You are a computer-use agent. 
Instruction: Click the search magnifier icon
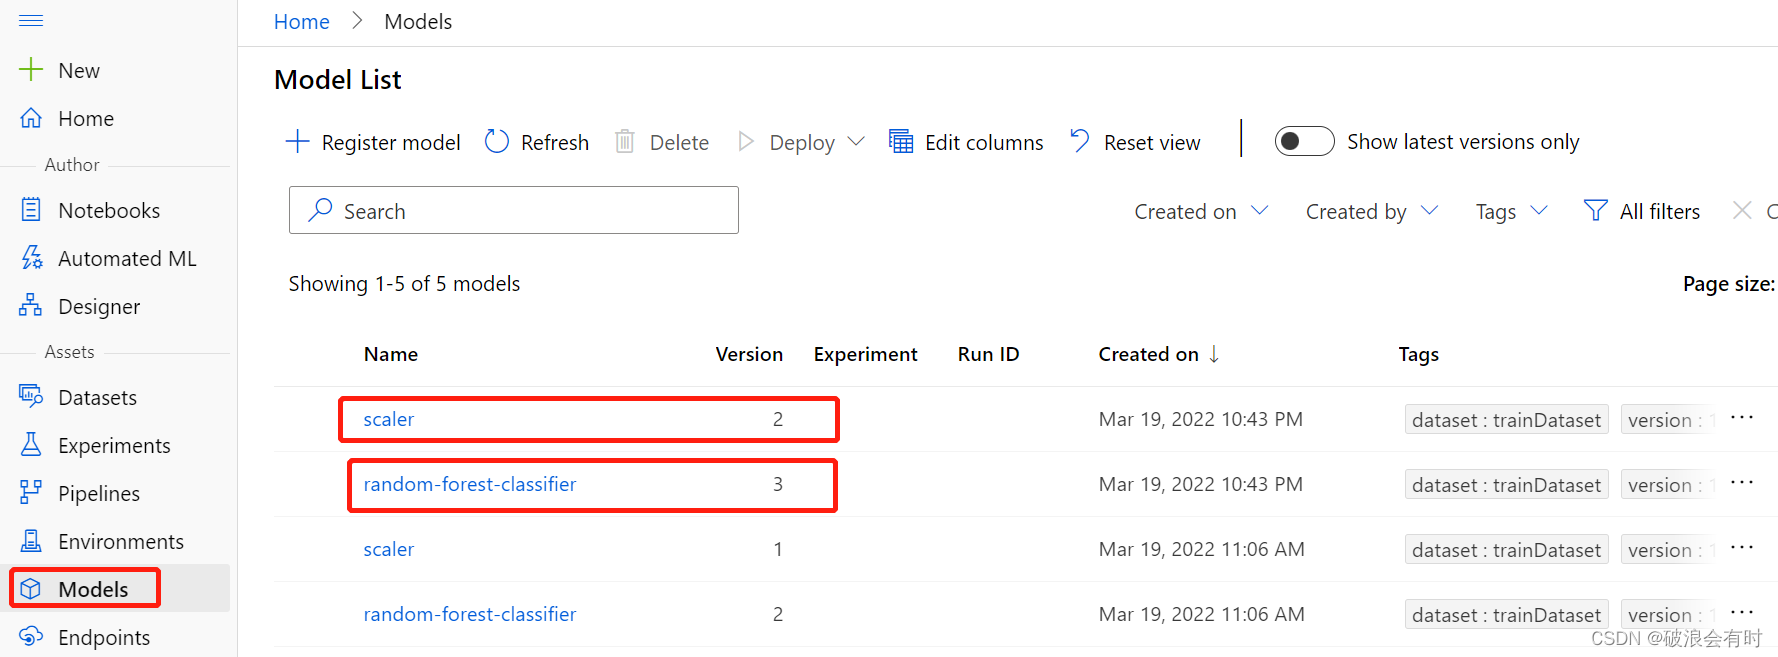(320, 210)
